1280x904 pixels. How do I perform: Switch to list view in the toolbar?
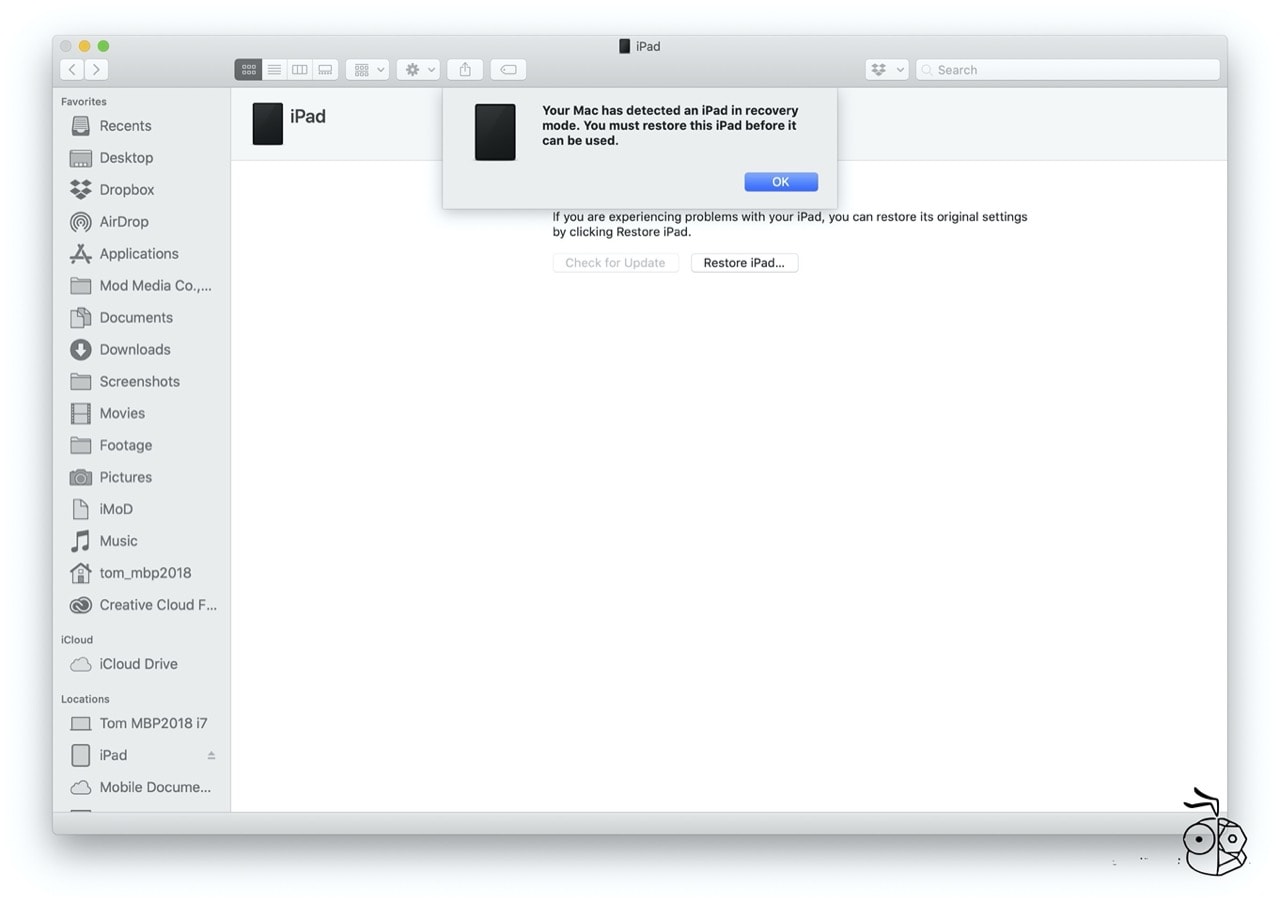pos(274,69)
